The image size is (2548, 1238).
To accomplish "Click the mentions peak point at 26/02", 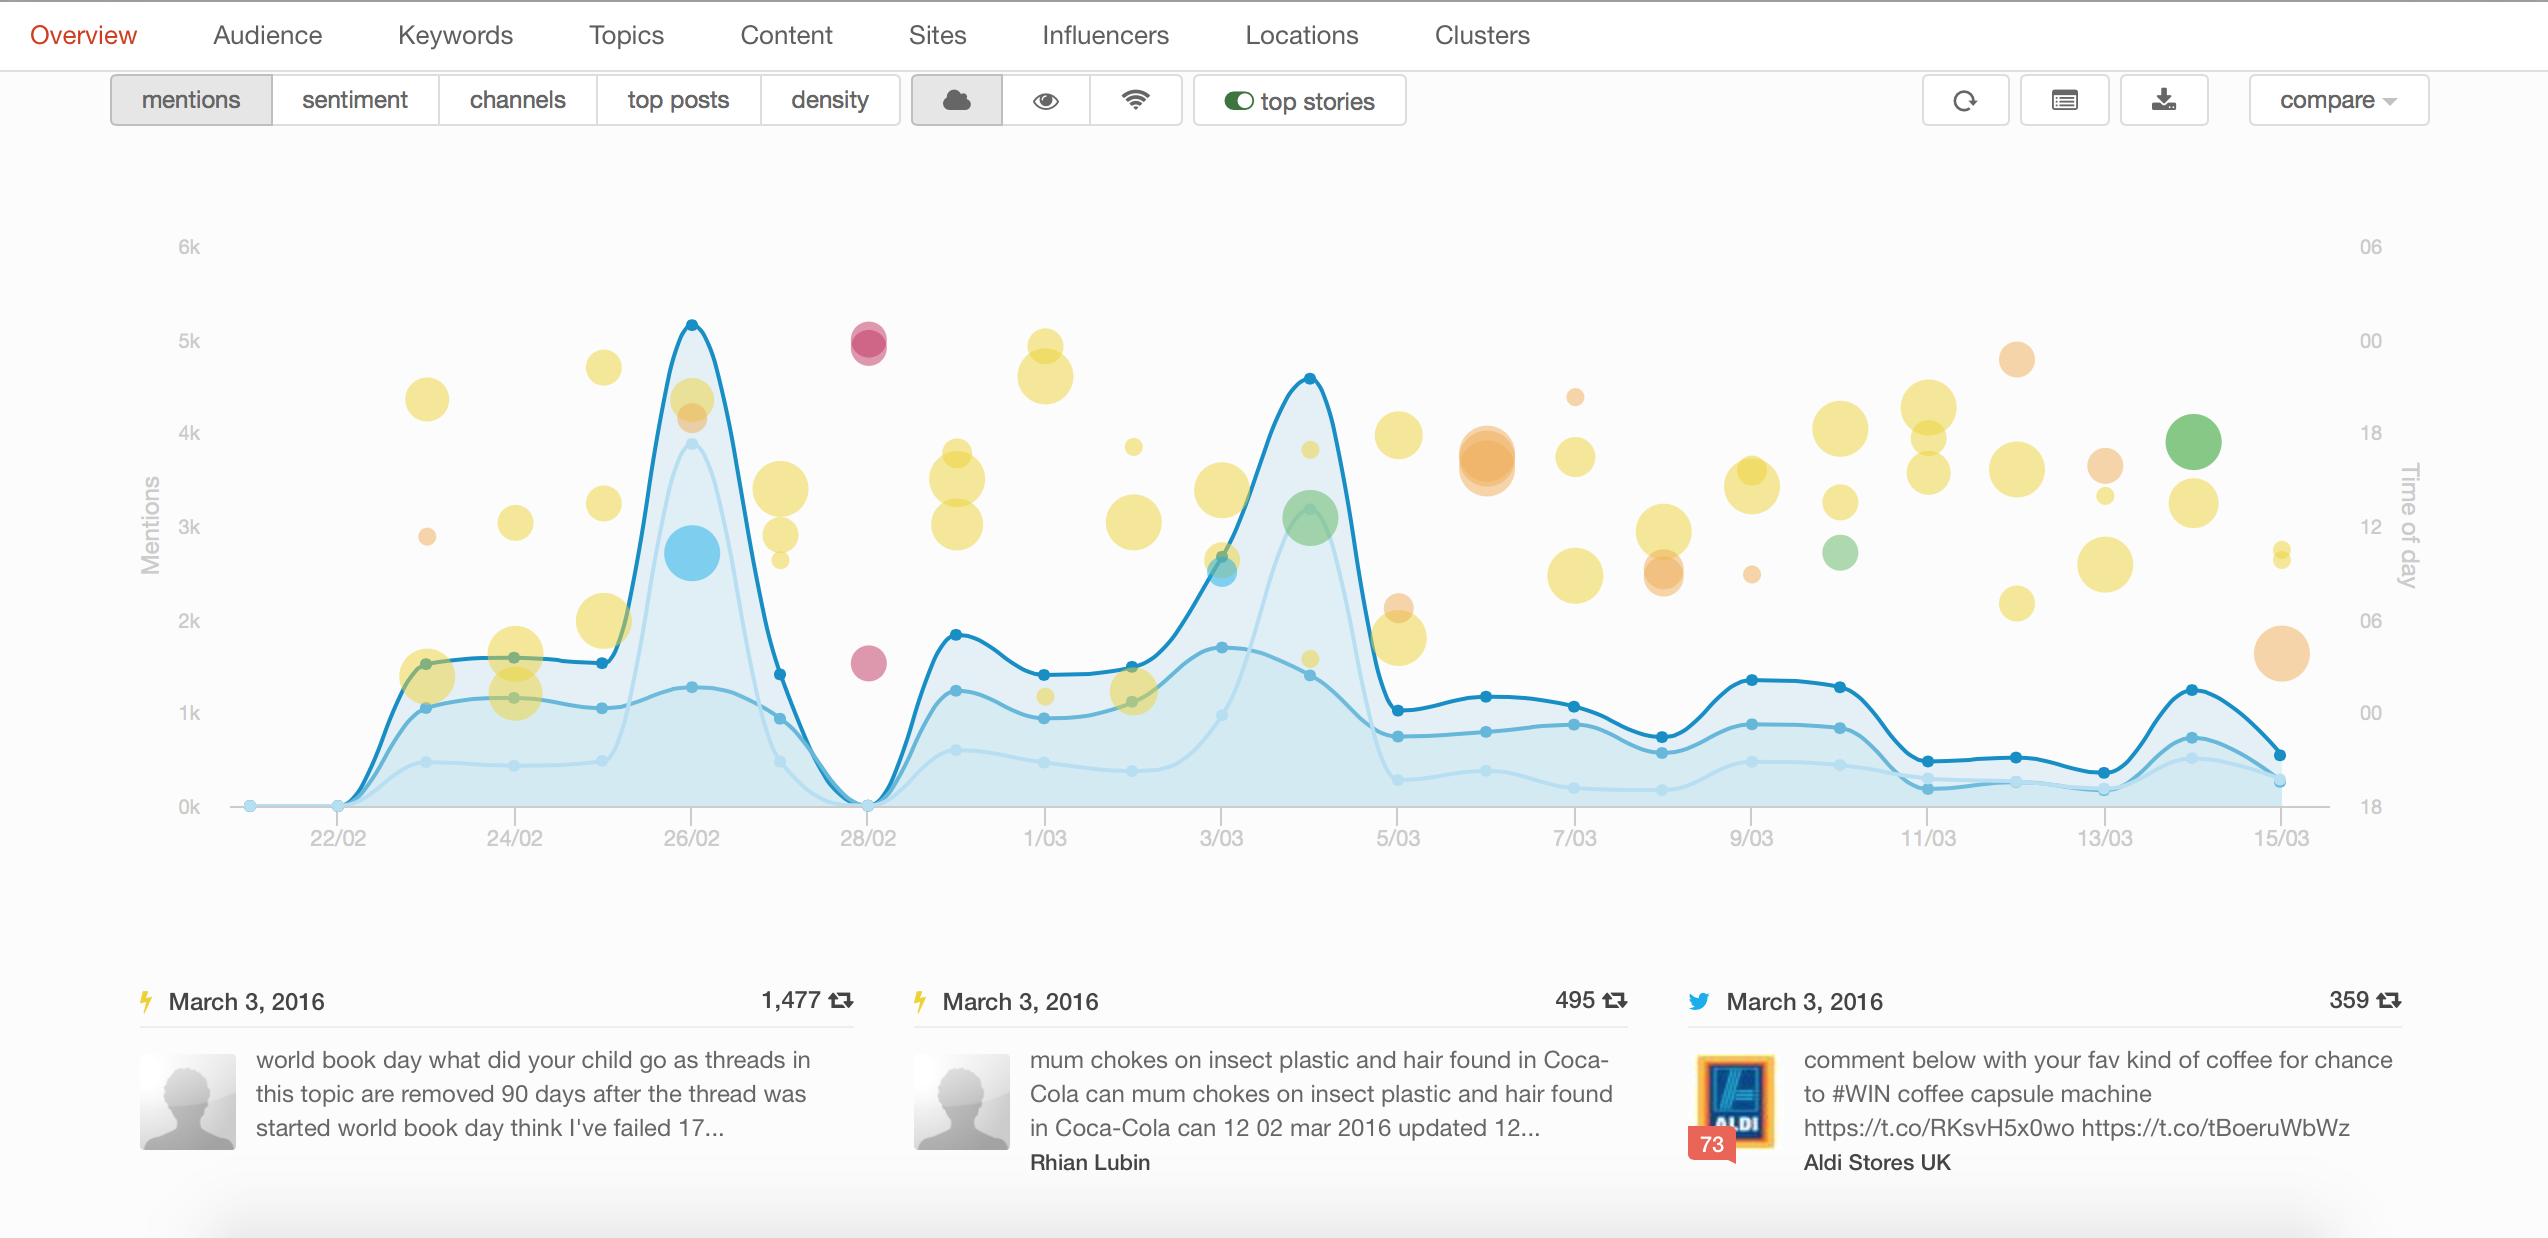I will coord(692,325).
